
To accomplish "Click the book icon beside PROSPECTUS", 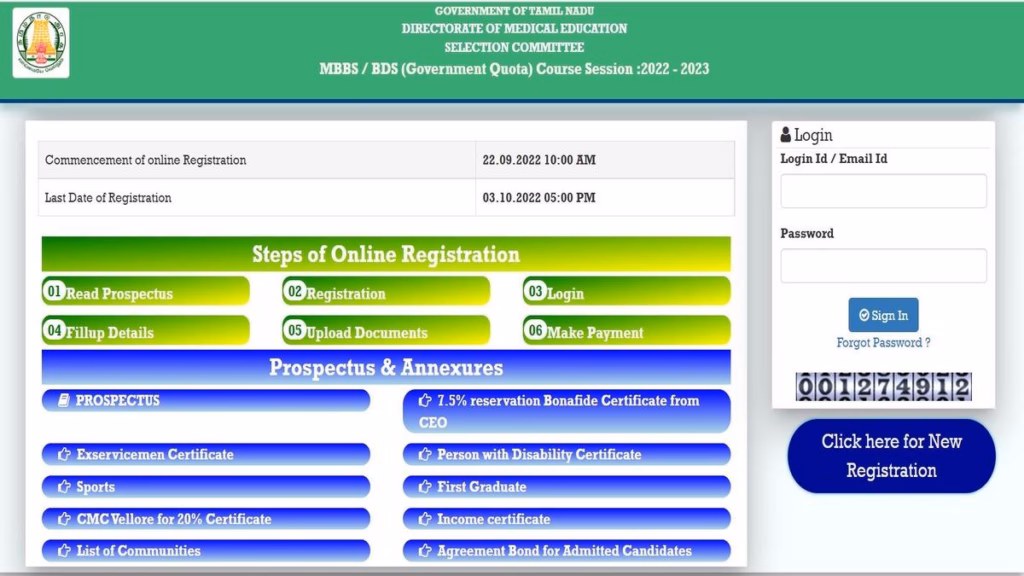I will pyautogui.click(x=63, y=400).
